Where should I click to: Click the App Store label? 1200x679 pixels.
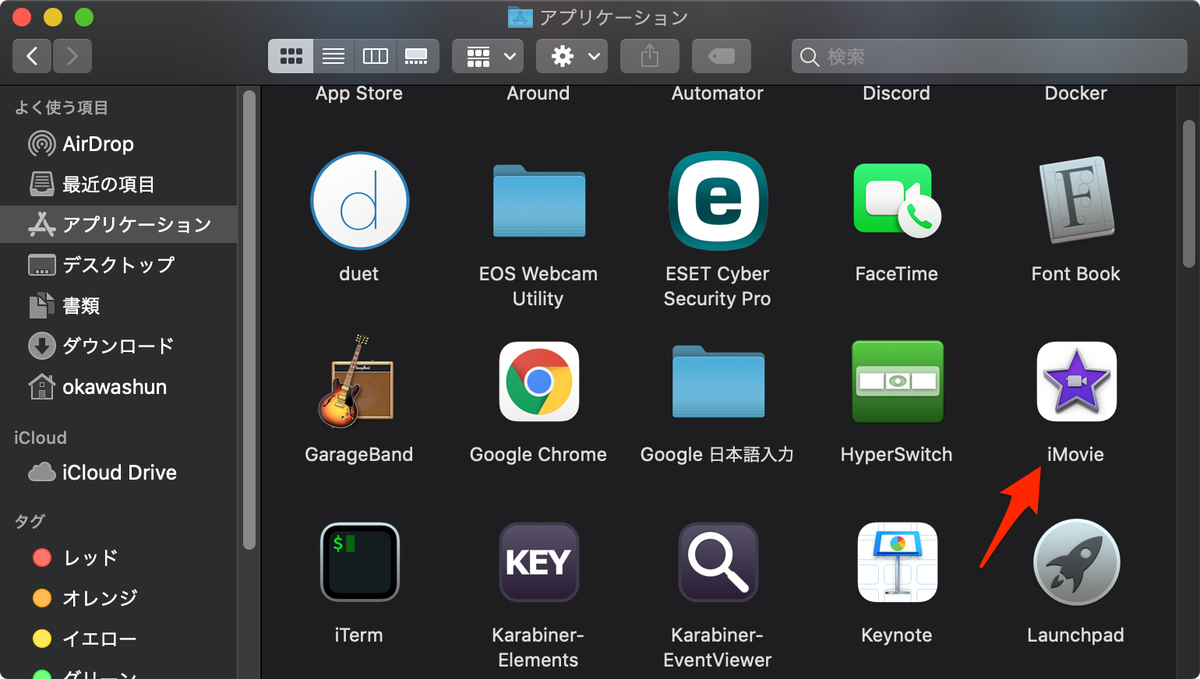click(x=359, y=93)
